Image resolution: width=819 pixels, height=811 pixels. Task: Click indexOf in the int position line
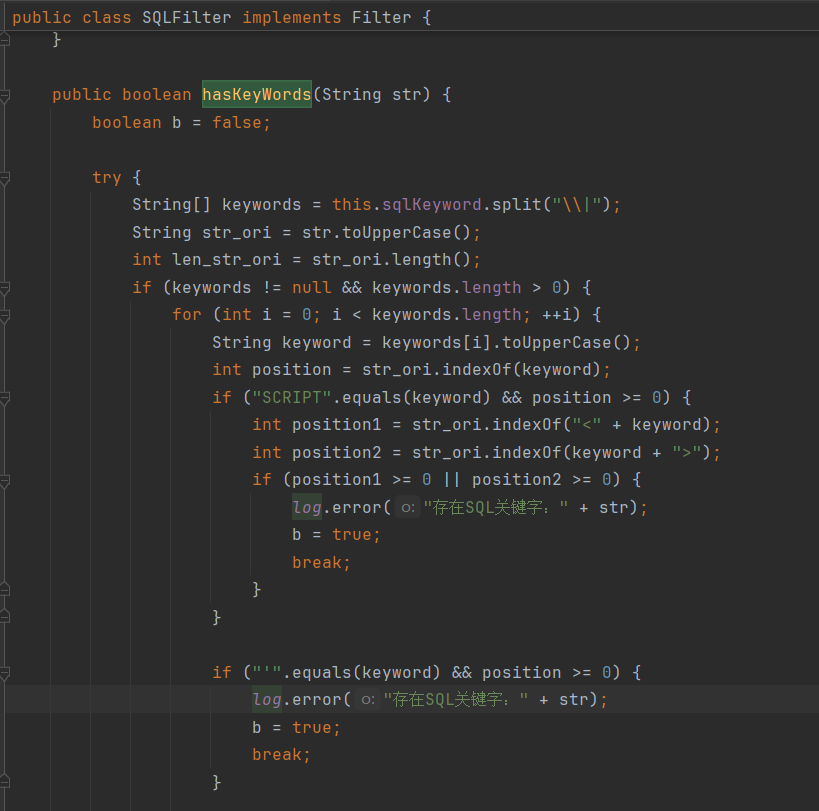476,370
